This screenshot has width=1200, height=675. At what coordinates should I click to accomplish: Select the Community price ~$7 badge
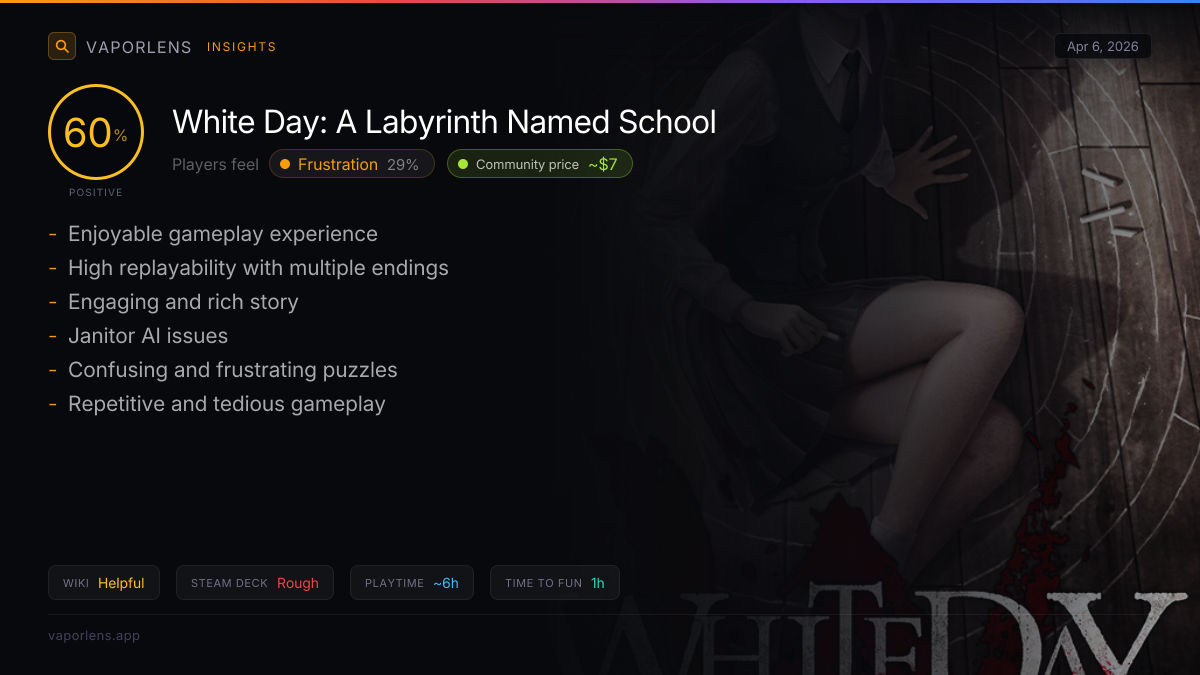click(540, 164)
